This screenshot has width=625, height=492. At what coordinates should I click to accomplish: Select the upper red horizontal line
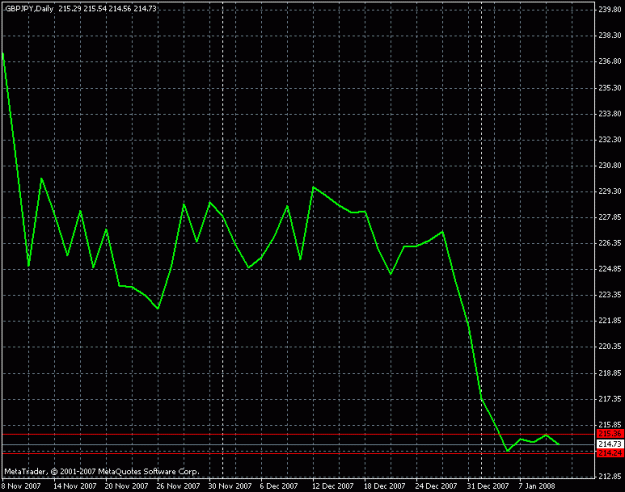(x=298, y=435)
